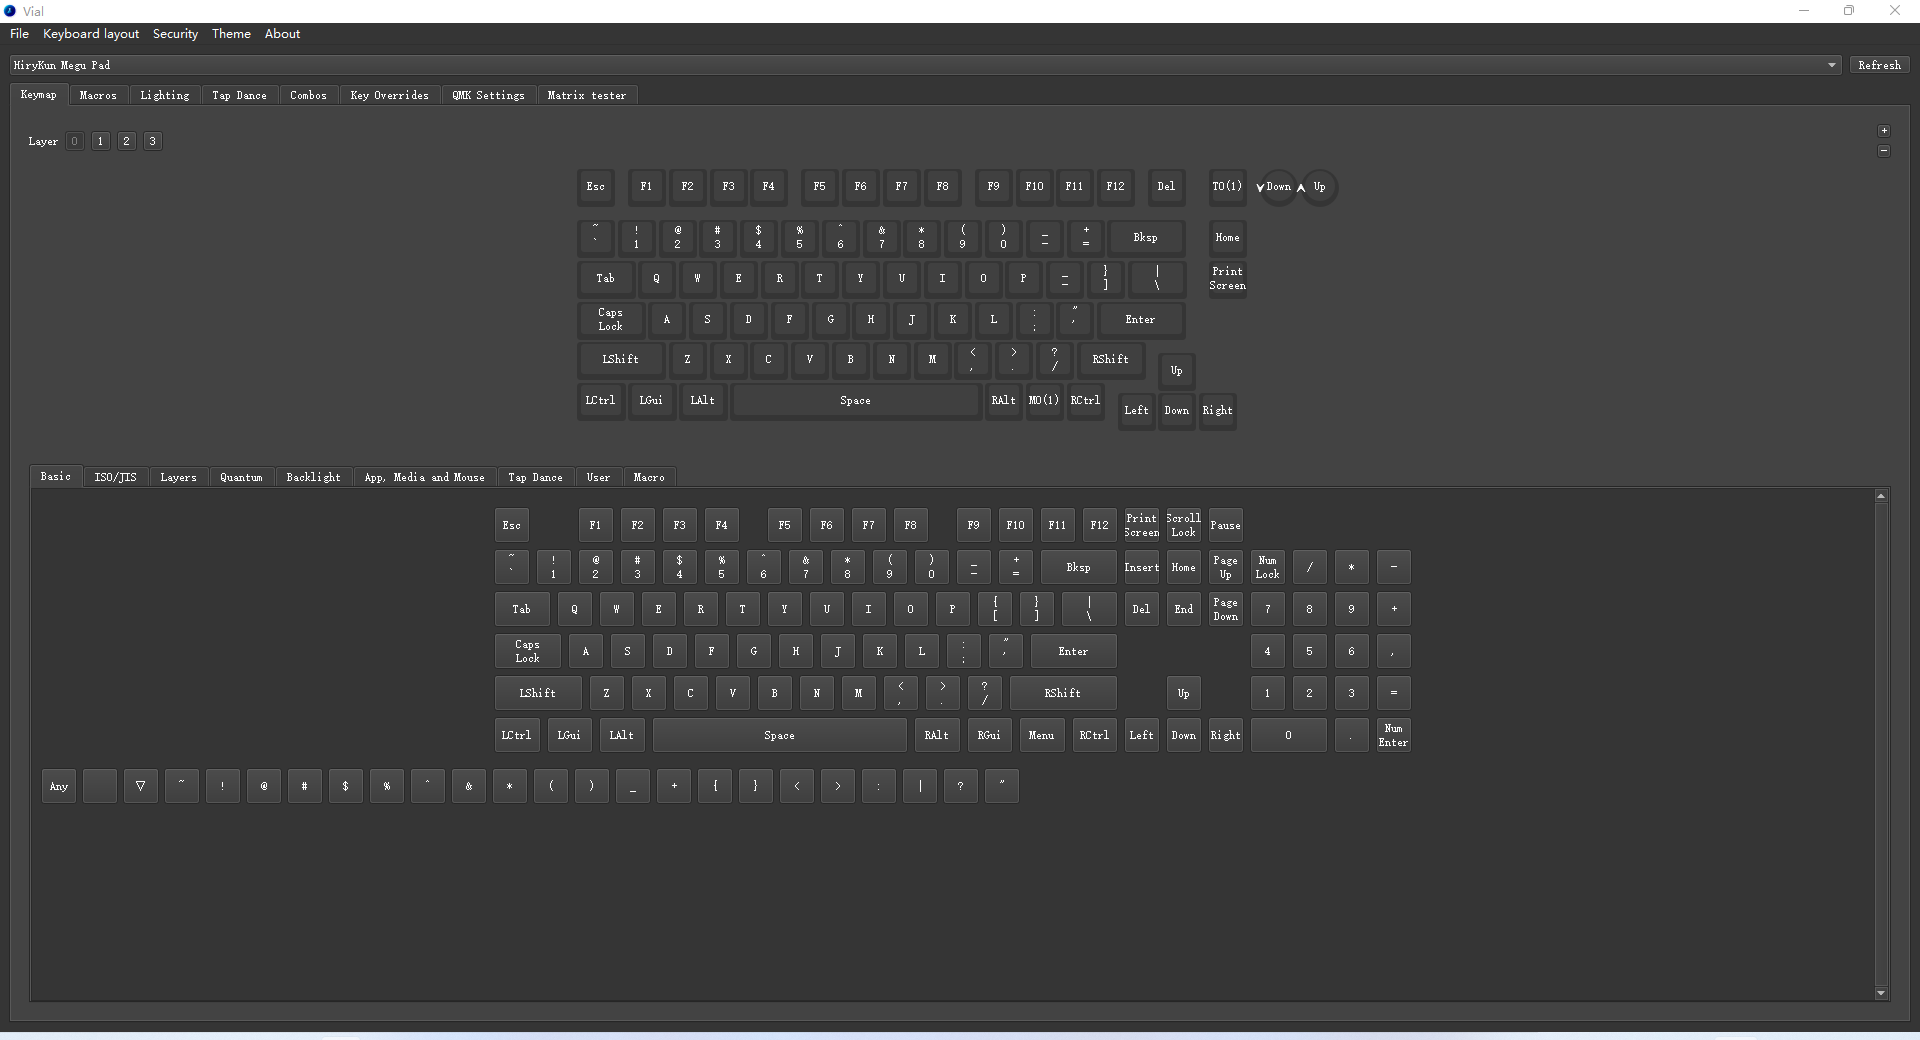Image resolution: width=1920 pixels, height=1040 pixels.
Task: Click the MO(1) key in keymap
Action: [x=1044, y=400]
